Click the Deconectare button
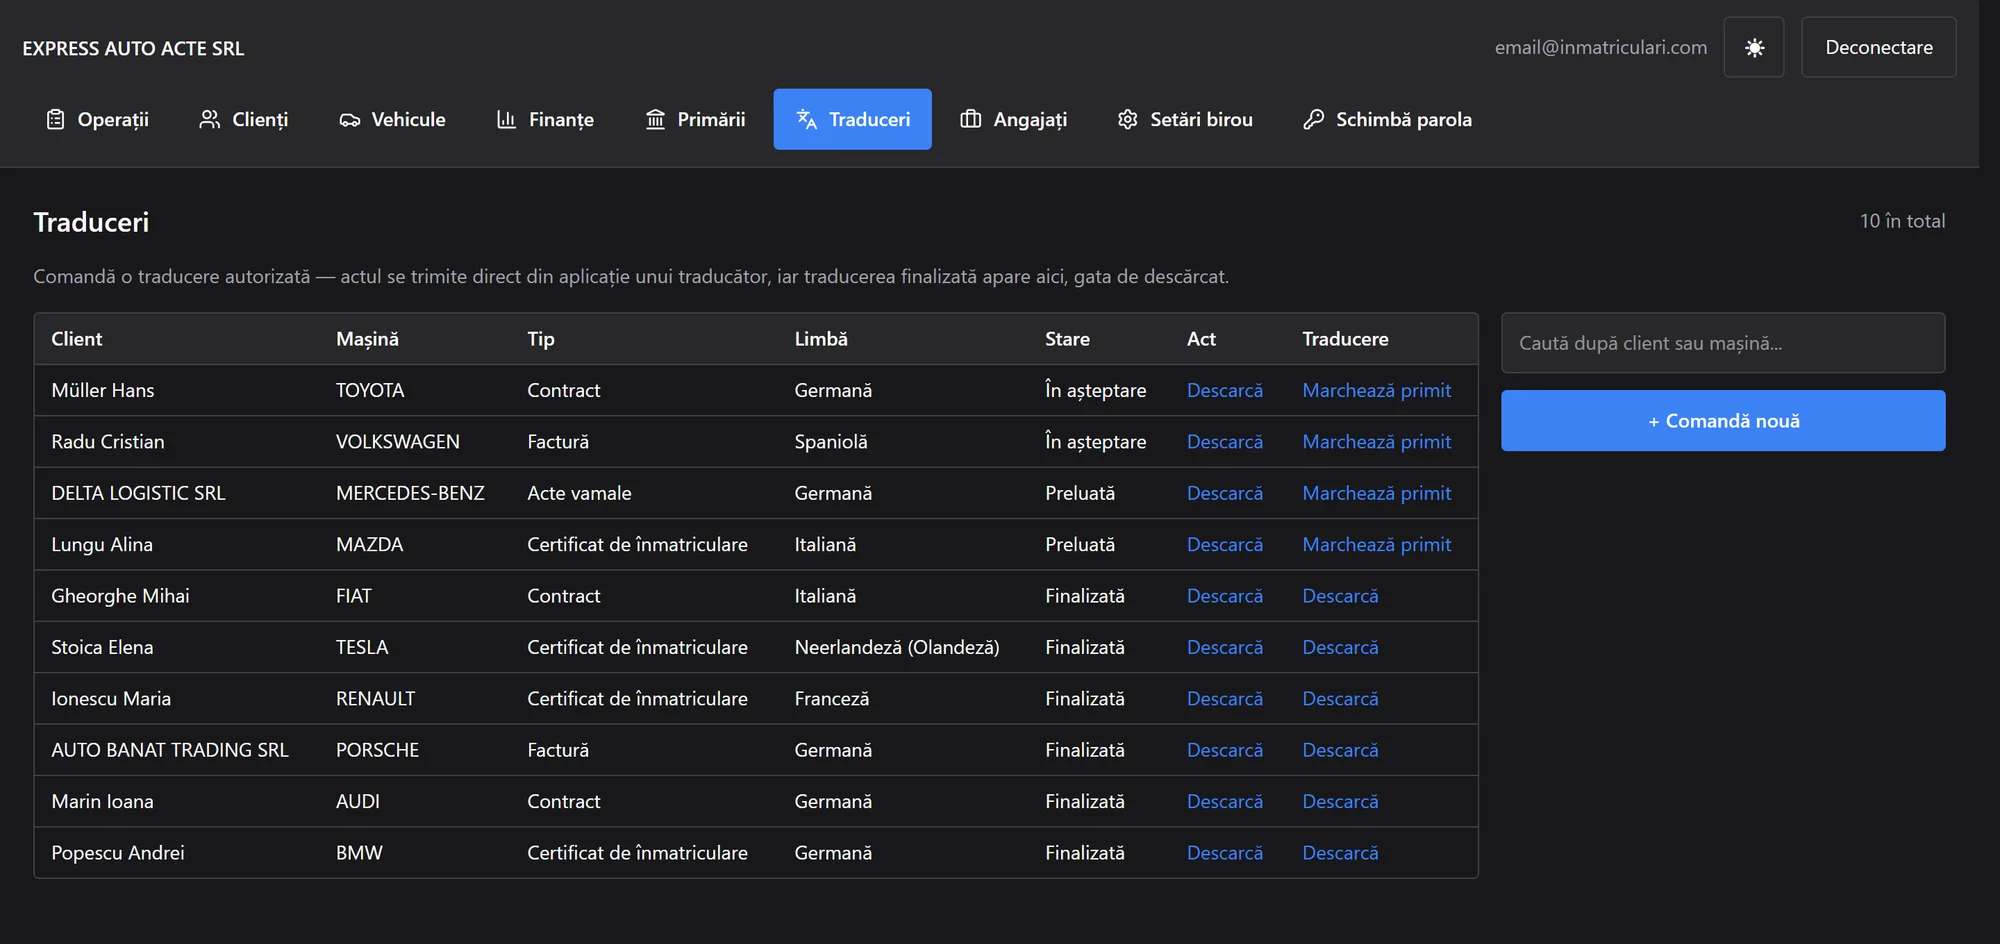Image resolution: width=2000 pixels, height=944 pixels. click(x=1879, y=47)
